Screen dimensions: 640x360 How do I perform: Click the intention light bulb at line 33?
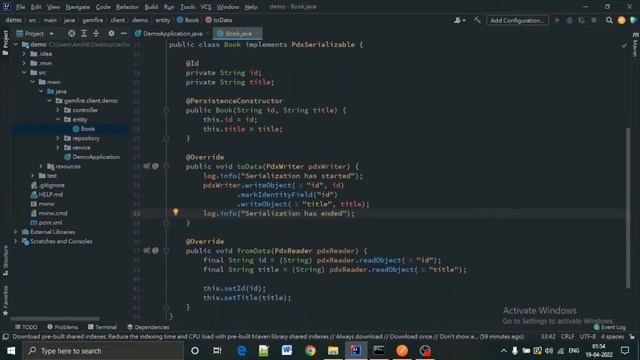tap(176, 212)
